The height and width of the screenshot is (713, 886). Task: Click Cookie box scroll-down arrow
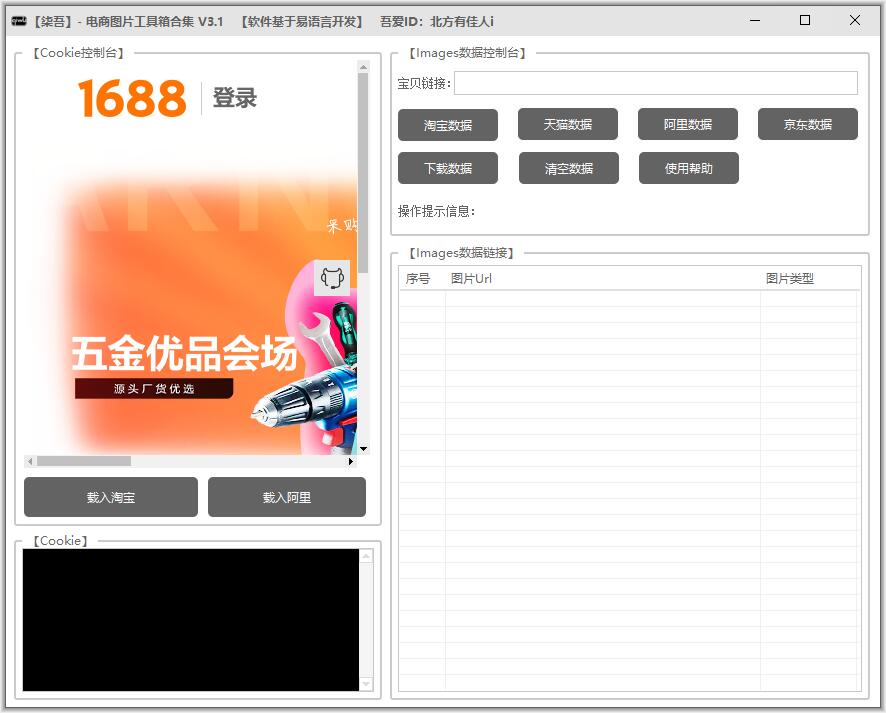point(366,684)
